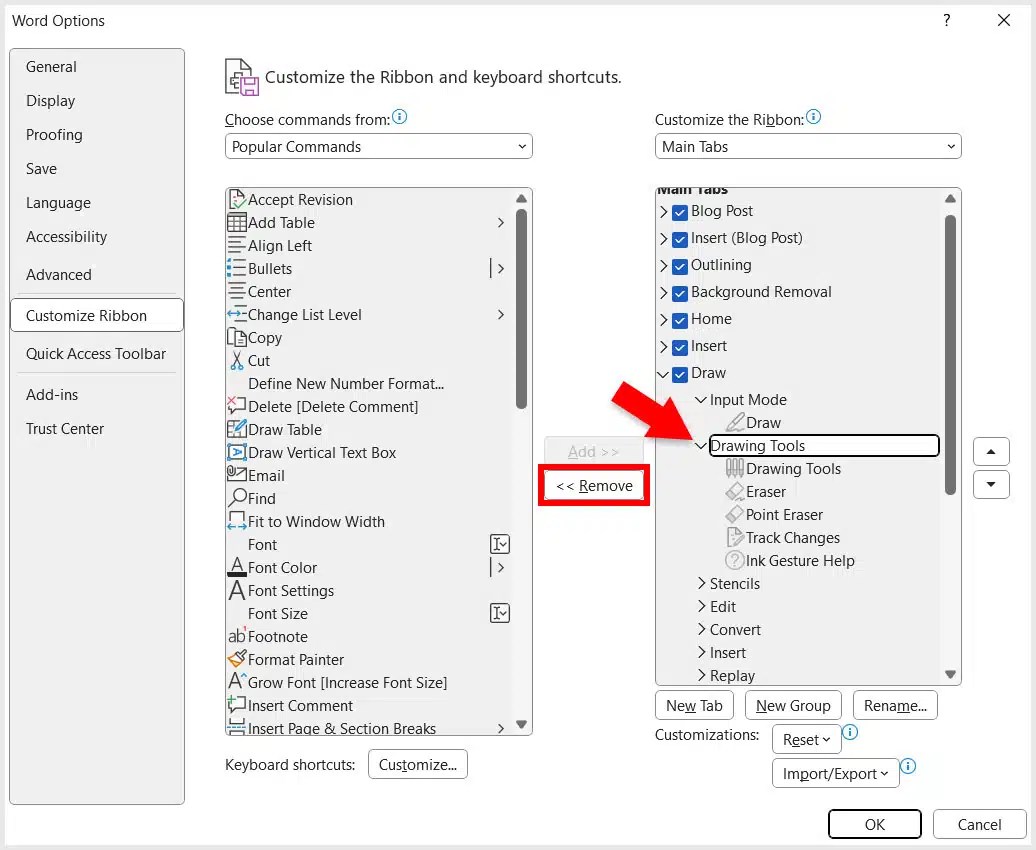1036x850 pixels.
Task: Select Track Changes in the Drawing Tools group
Action: [792, 537]
